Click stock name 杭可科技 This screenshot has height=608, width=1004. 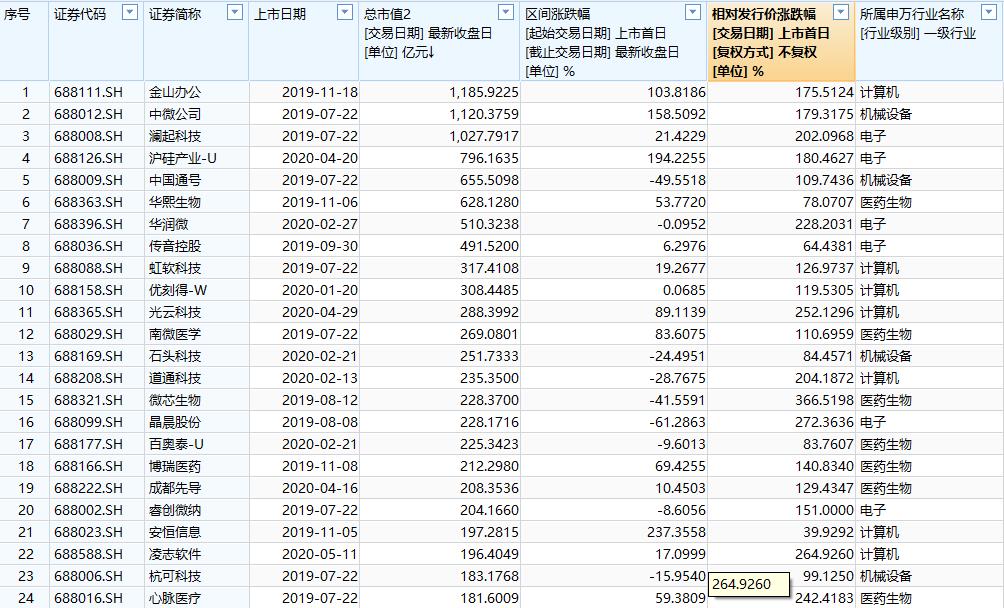tap(175, 576)
